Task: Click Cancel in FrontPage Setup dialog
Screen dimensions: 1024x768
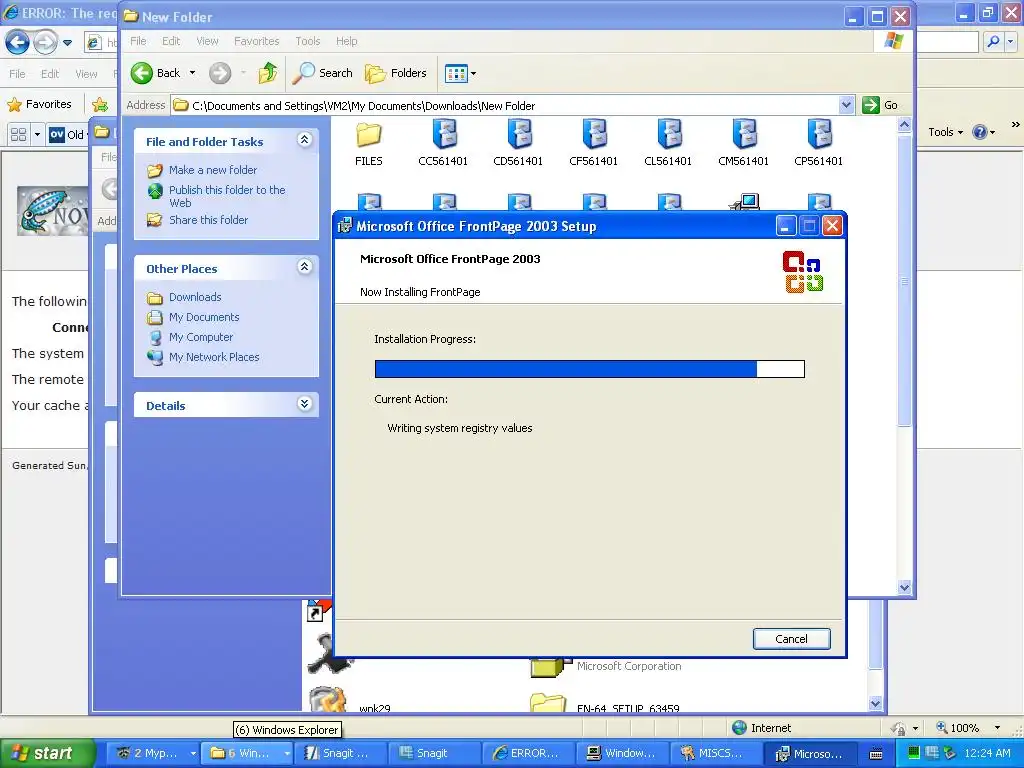Action: (792, 639)
